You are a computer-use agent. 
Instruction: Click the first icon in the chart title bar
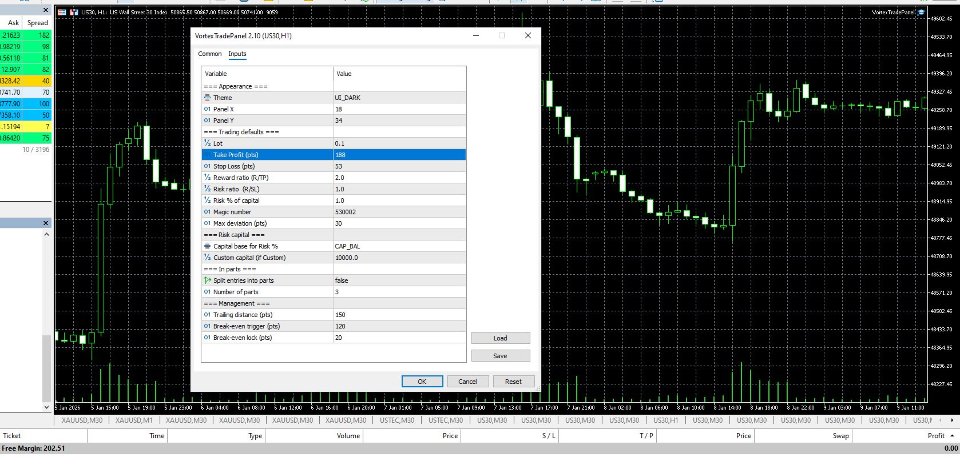pos(62,12)
